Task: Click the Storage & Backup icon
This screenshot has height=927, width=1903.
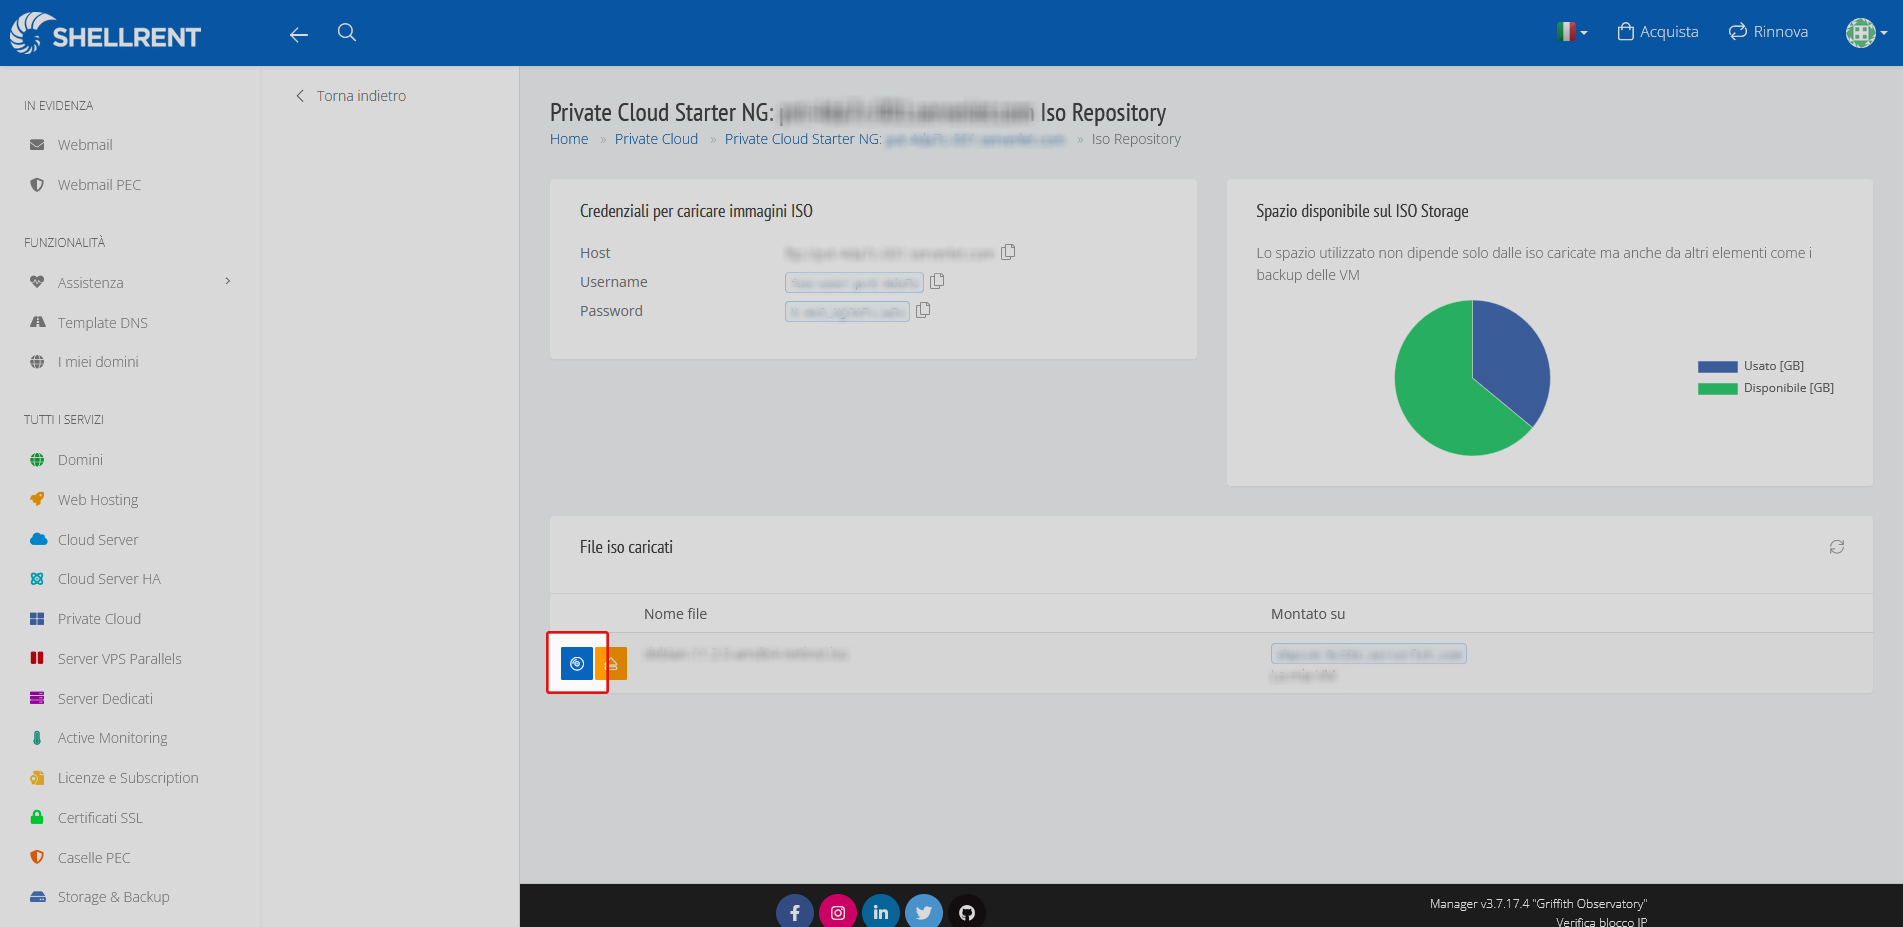Action: 38,897
